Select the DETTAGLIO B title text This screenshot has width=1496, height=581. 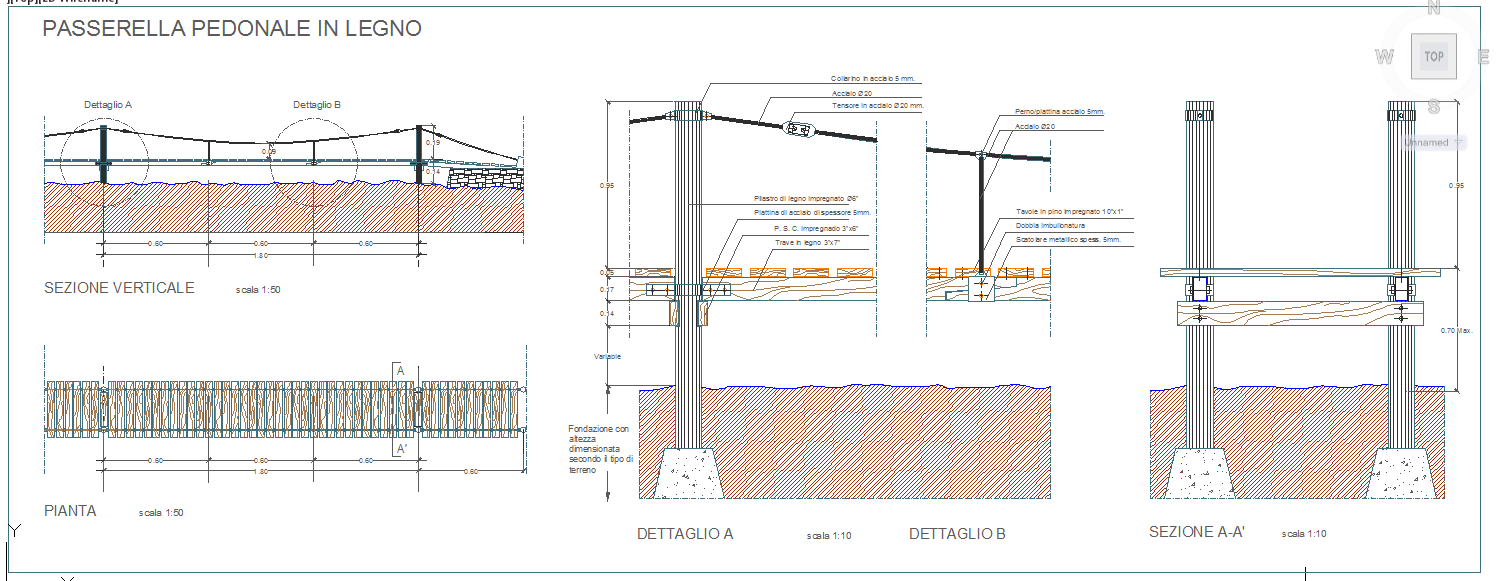coord(957,534)
